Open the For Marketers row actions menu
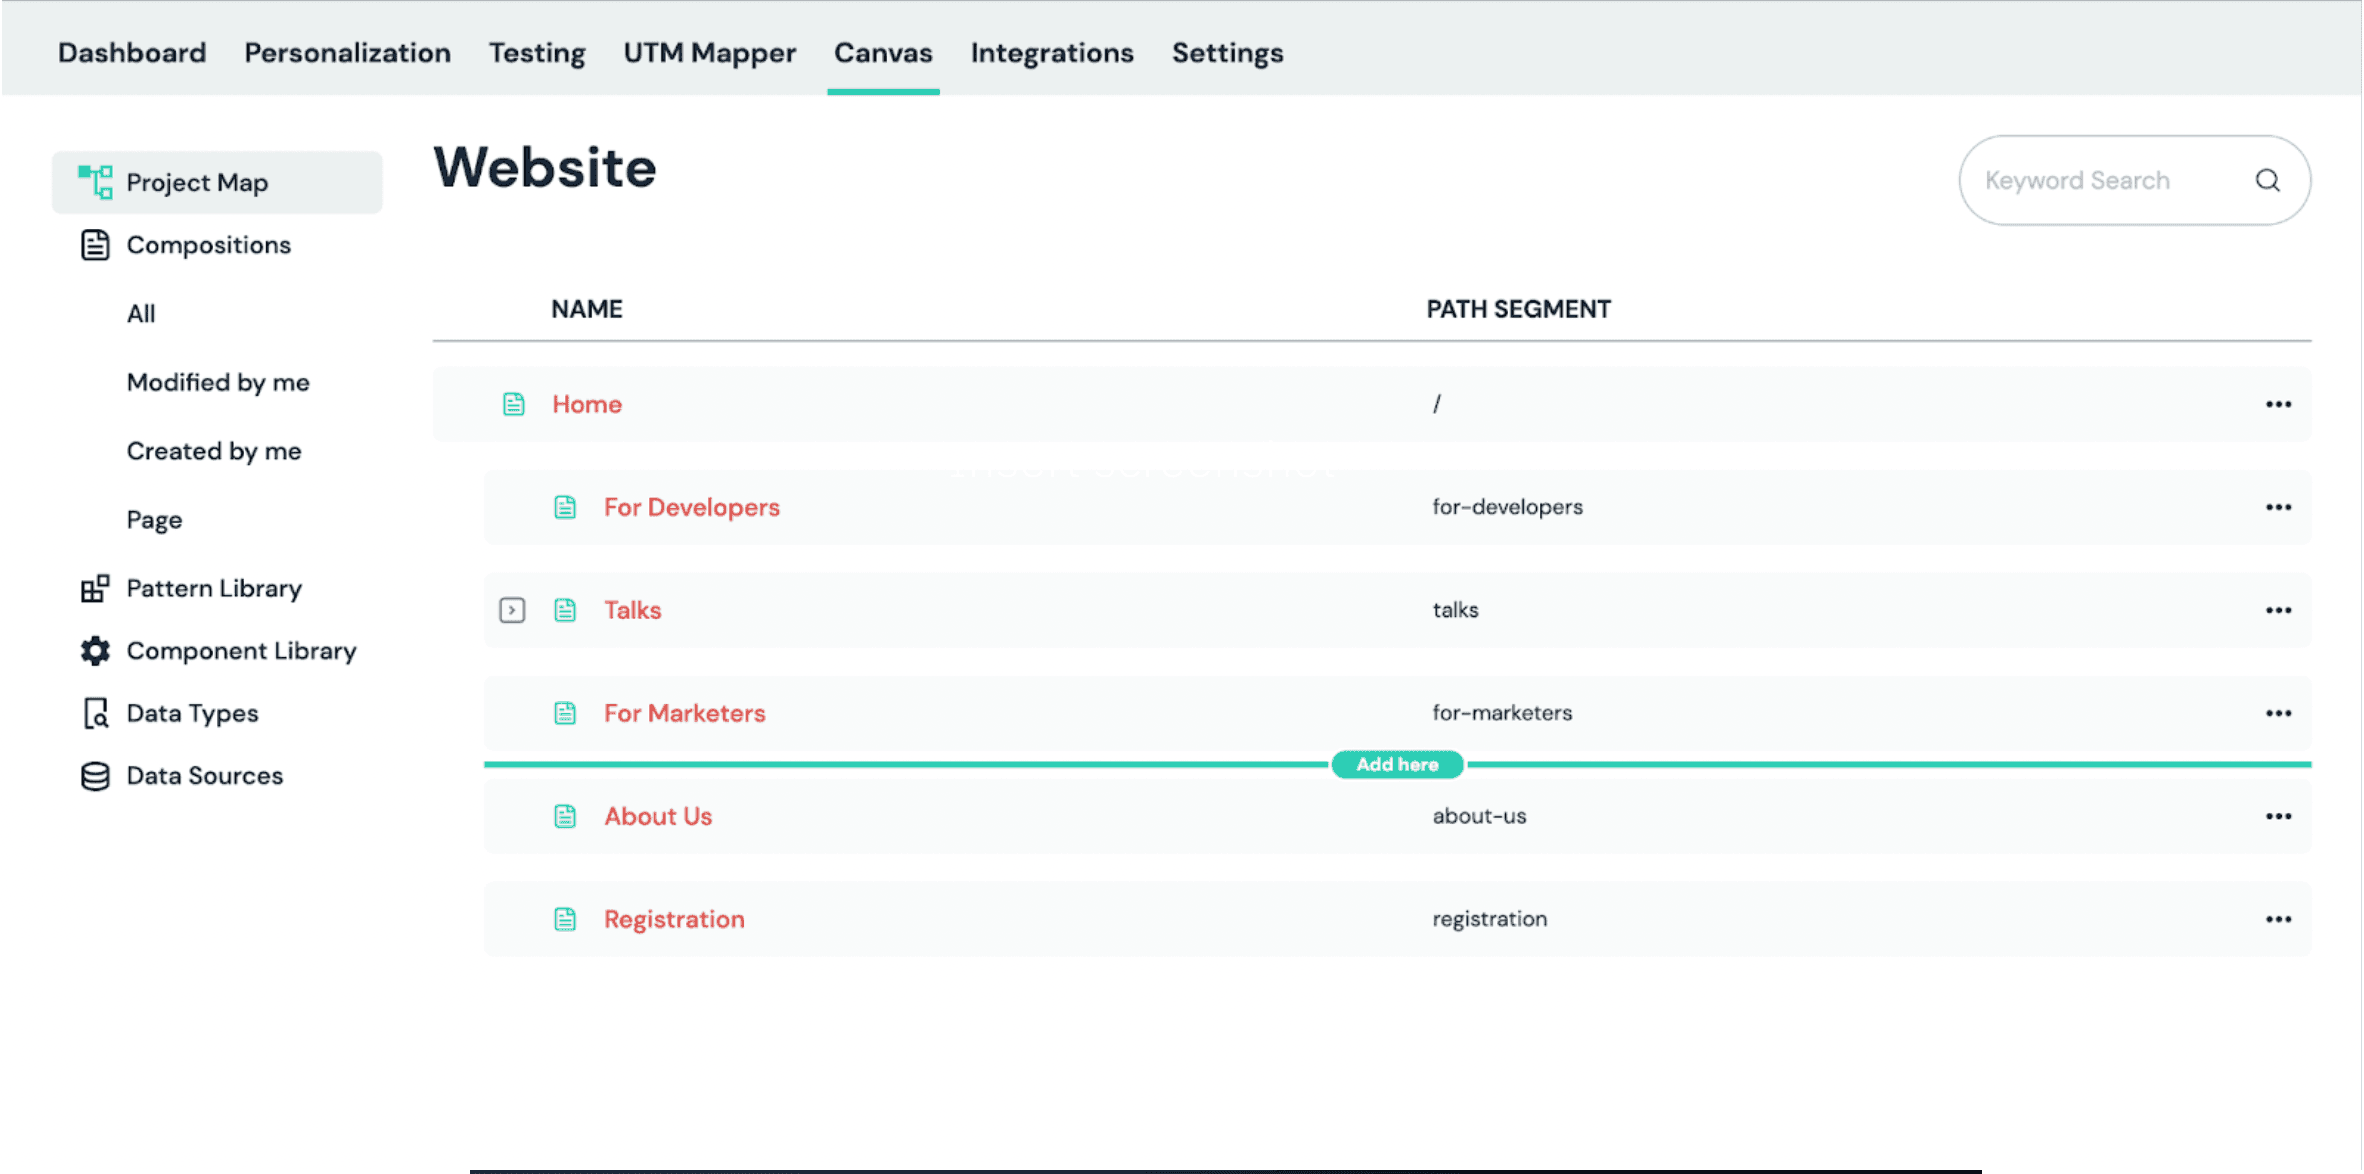 2278,713
